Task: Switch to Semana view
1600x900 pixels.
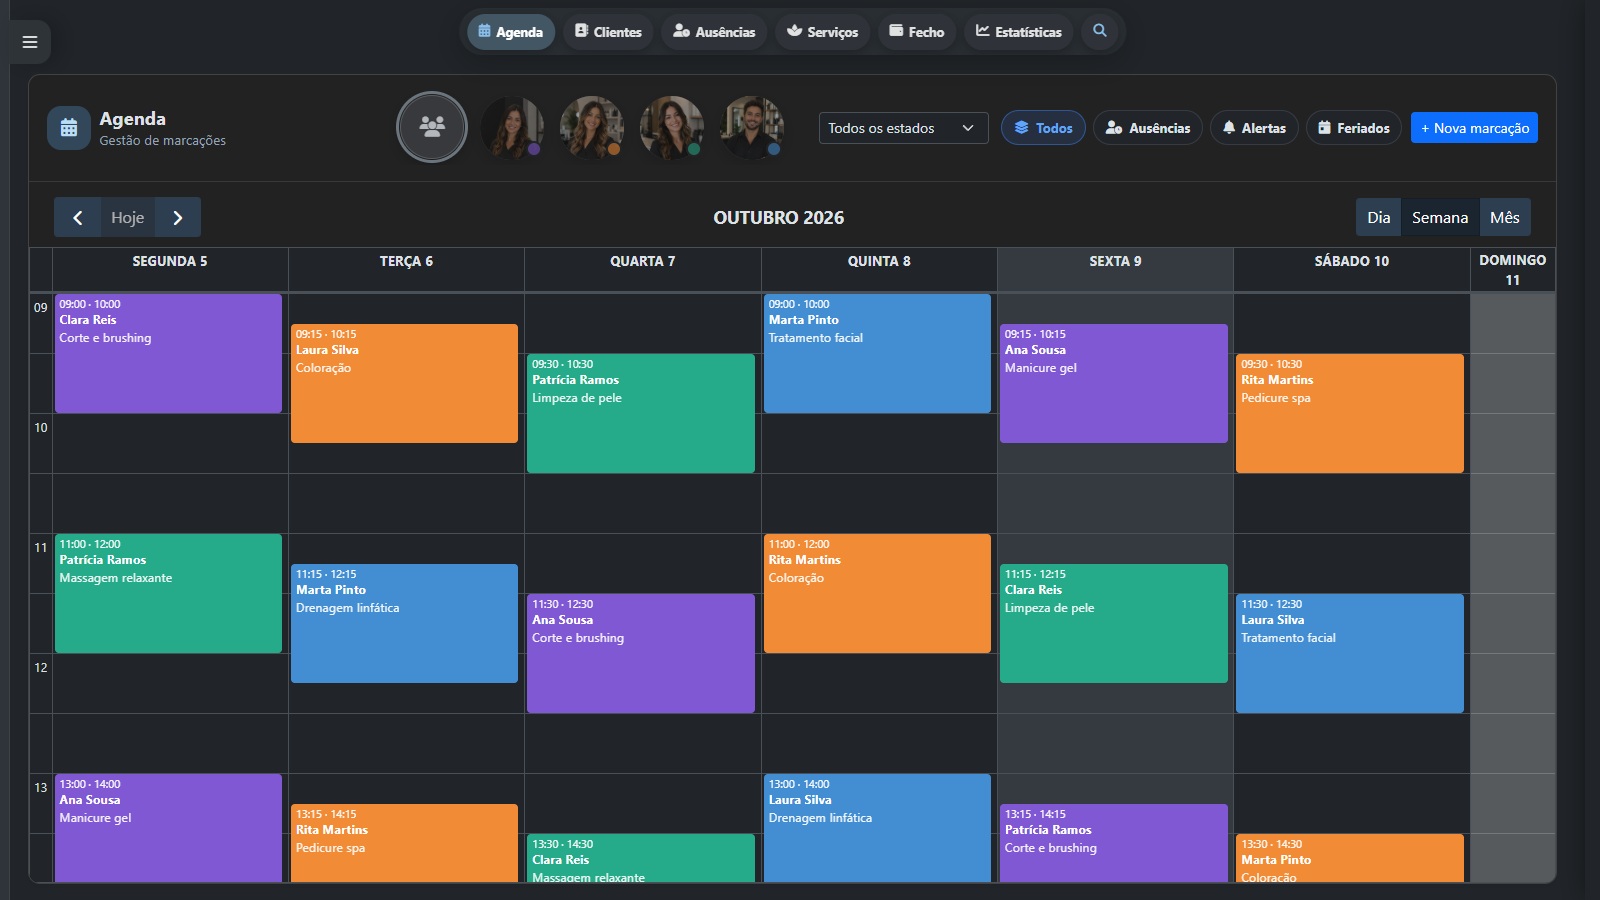Action: pyautogui.click(x=1440, y=217)
